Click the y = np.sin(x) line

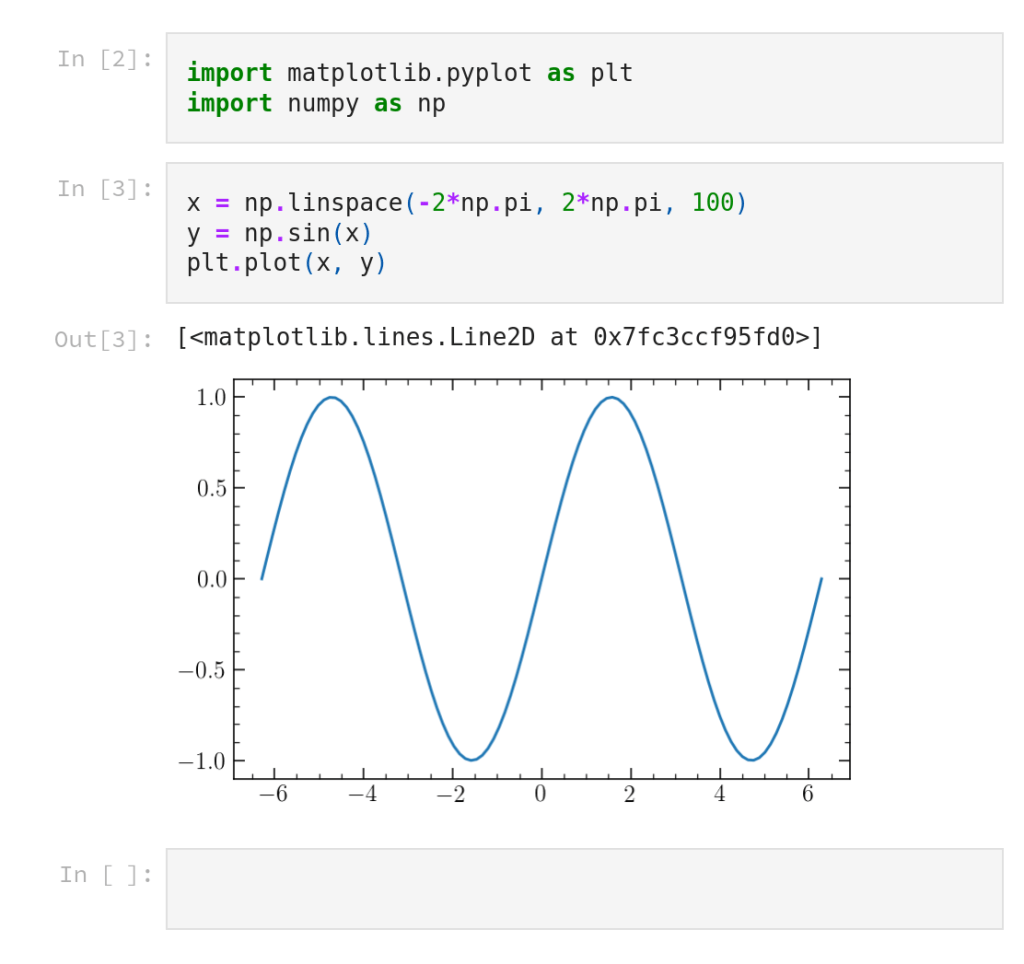coord(279,233)
